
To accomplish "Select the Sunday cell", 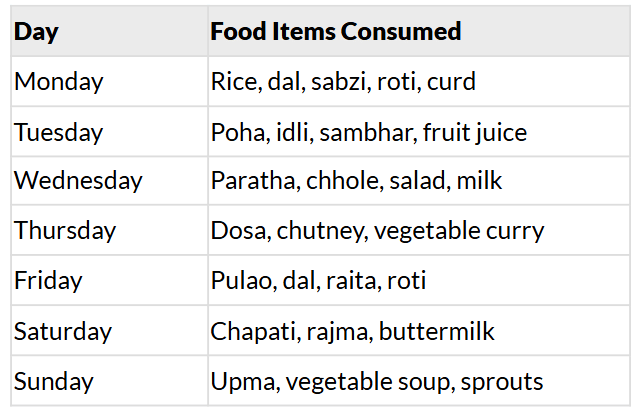I will click(x=53, y=381).
